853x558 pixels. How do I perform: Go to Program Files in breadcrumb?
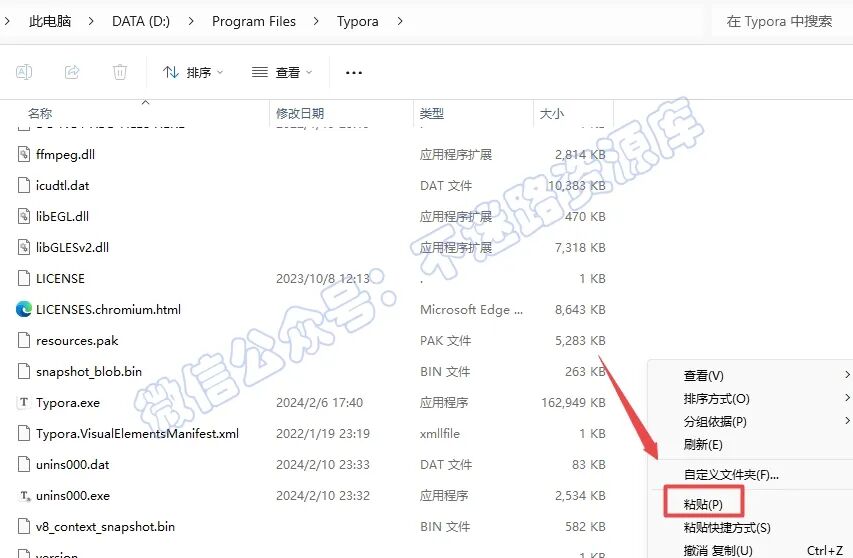(x=254, y=21)
